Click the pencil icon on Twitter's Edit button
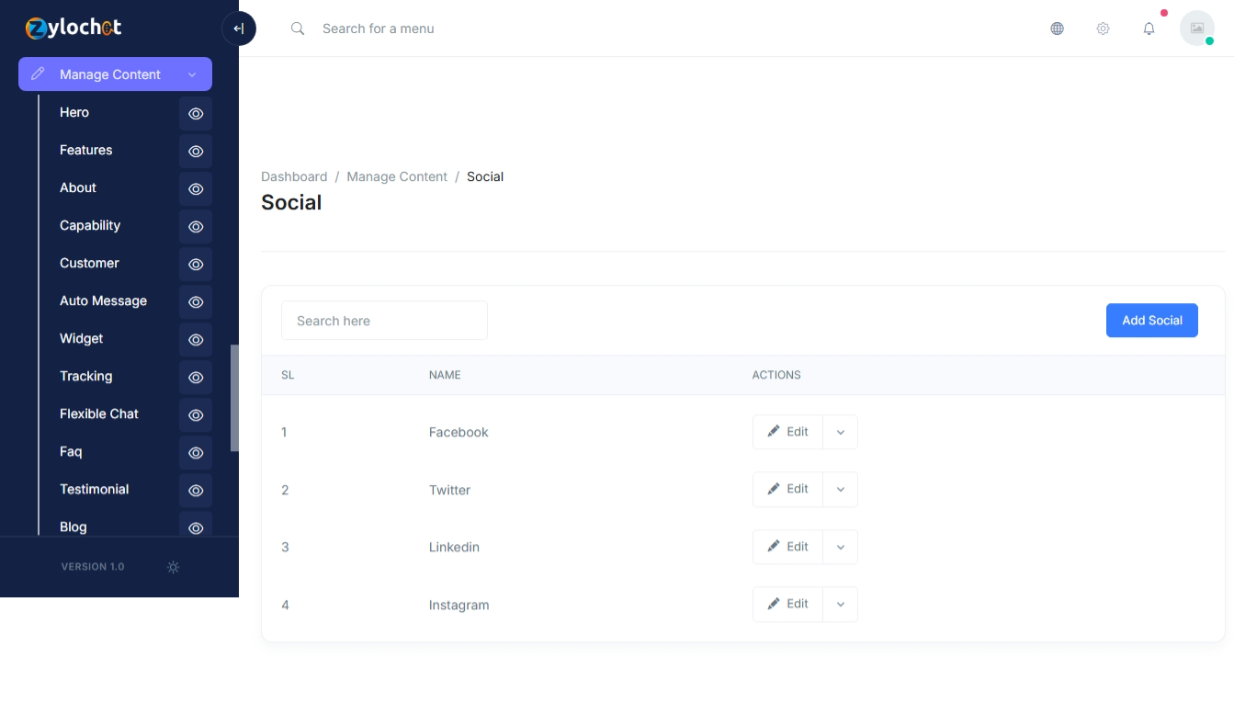The height and width of the screenshot is (719, 1234). click(773, 489)
